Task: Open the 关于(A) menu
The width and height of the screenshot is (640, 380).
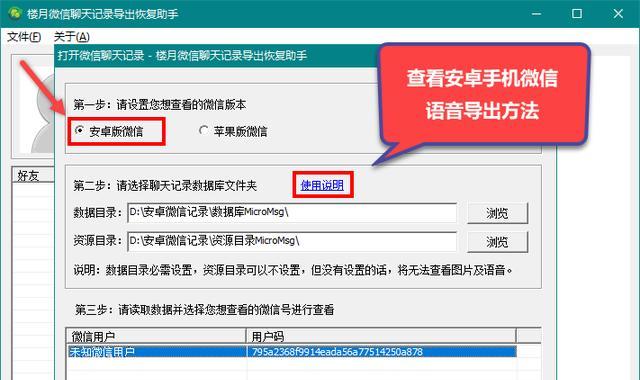Action: (x=72, y=37)
